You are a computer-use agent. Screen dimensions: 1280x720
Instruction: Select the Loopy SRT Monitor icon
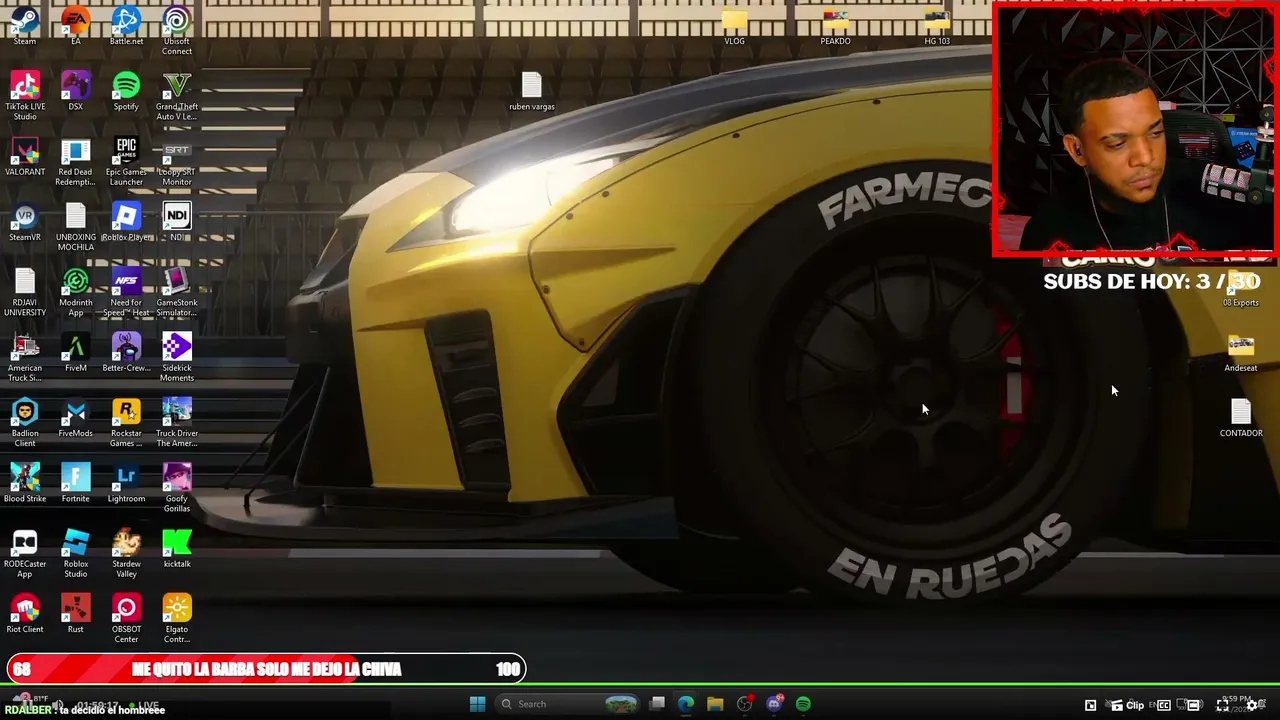point(177,162)
